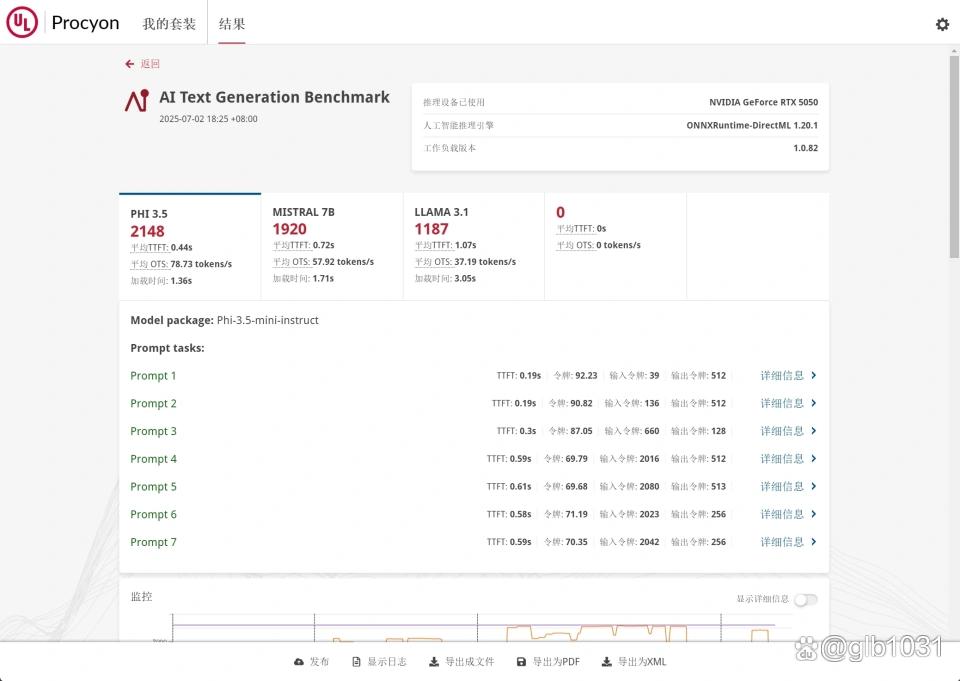Click the monitoring chart graph area

click(x=474, y=627)
